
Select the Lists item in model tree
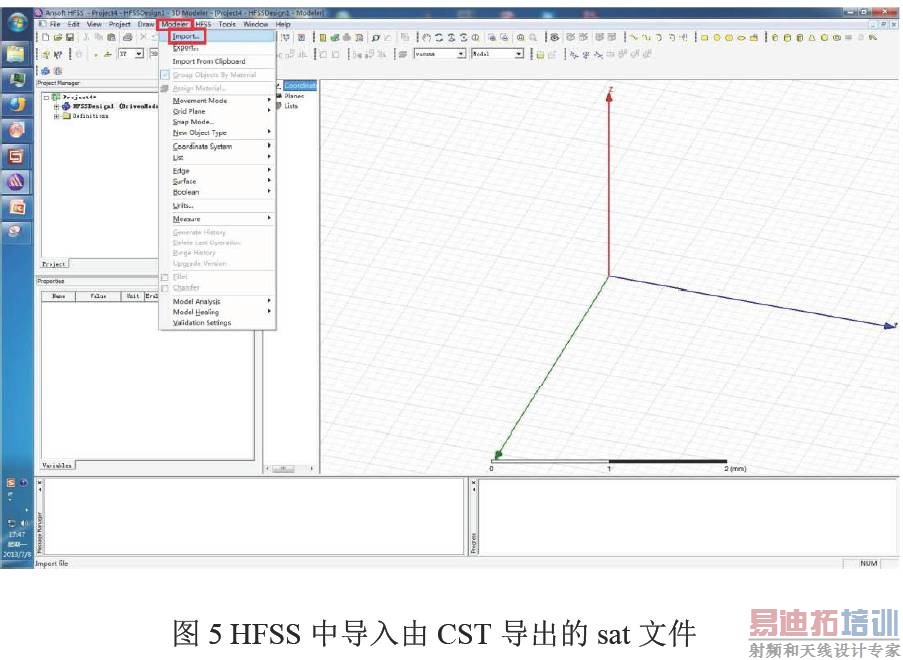click(291, 106)
